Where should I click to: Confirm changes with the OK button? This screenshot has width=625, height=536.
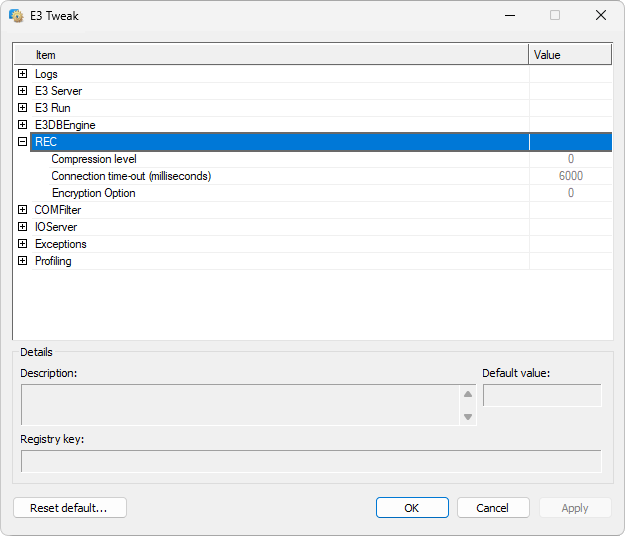point(411,508)
